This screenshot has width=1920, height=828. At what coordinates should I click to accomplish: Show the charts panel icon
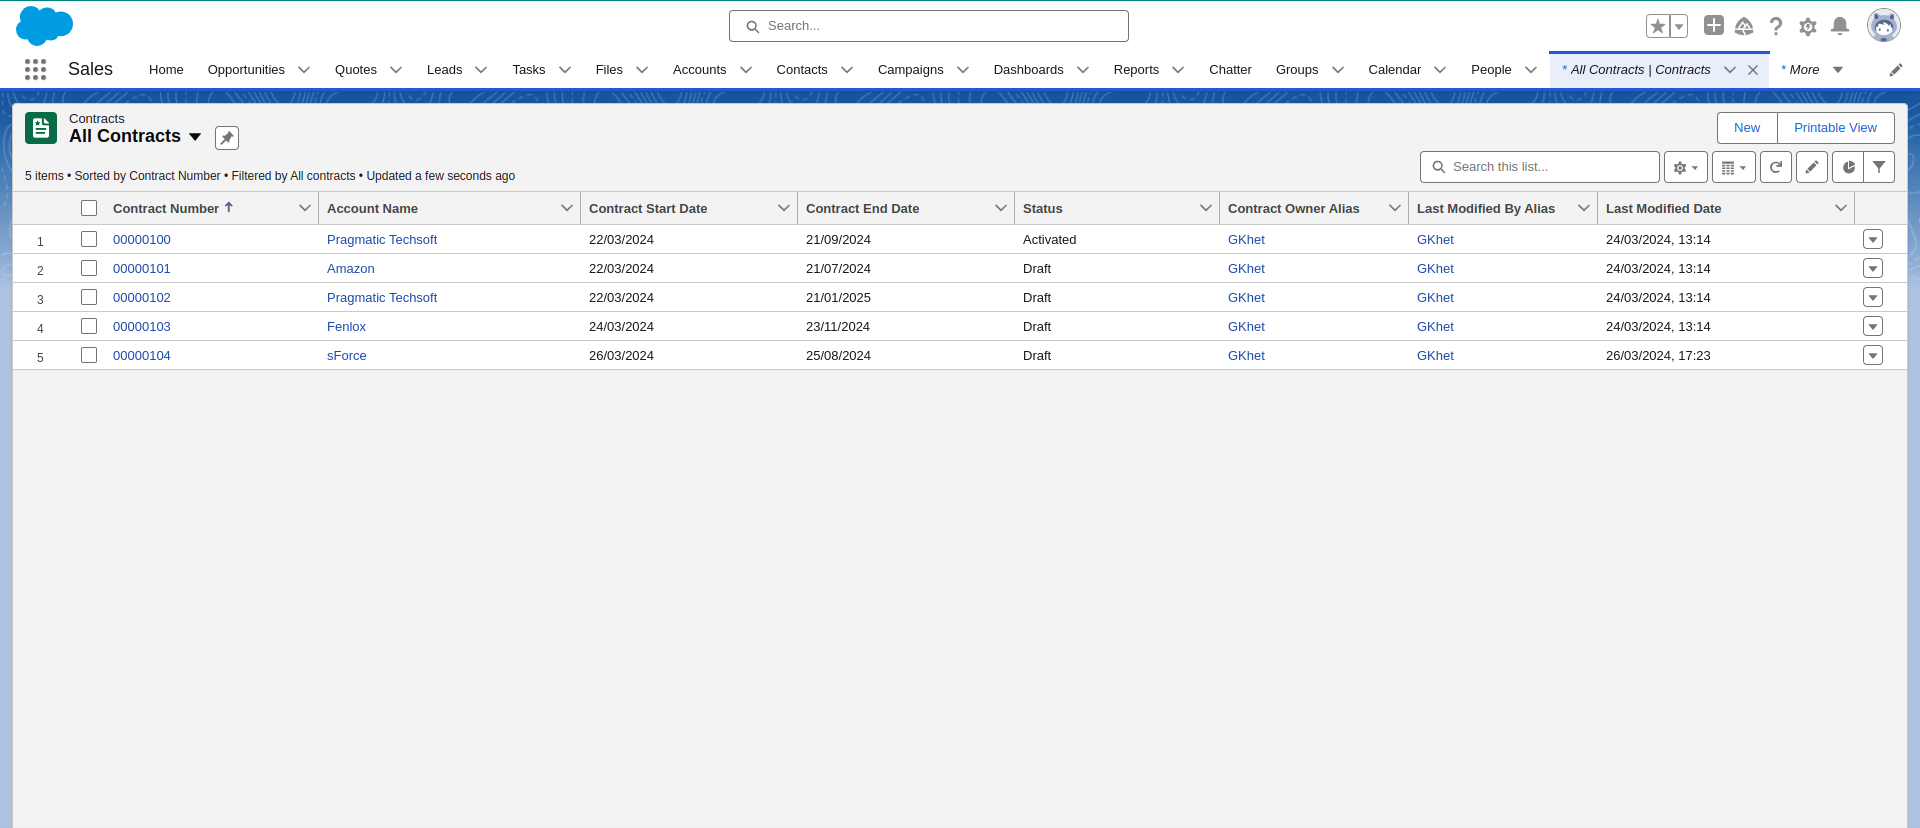pyautogui.click(x=1848, y=167)
